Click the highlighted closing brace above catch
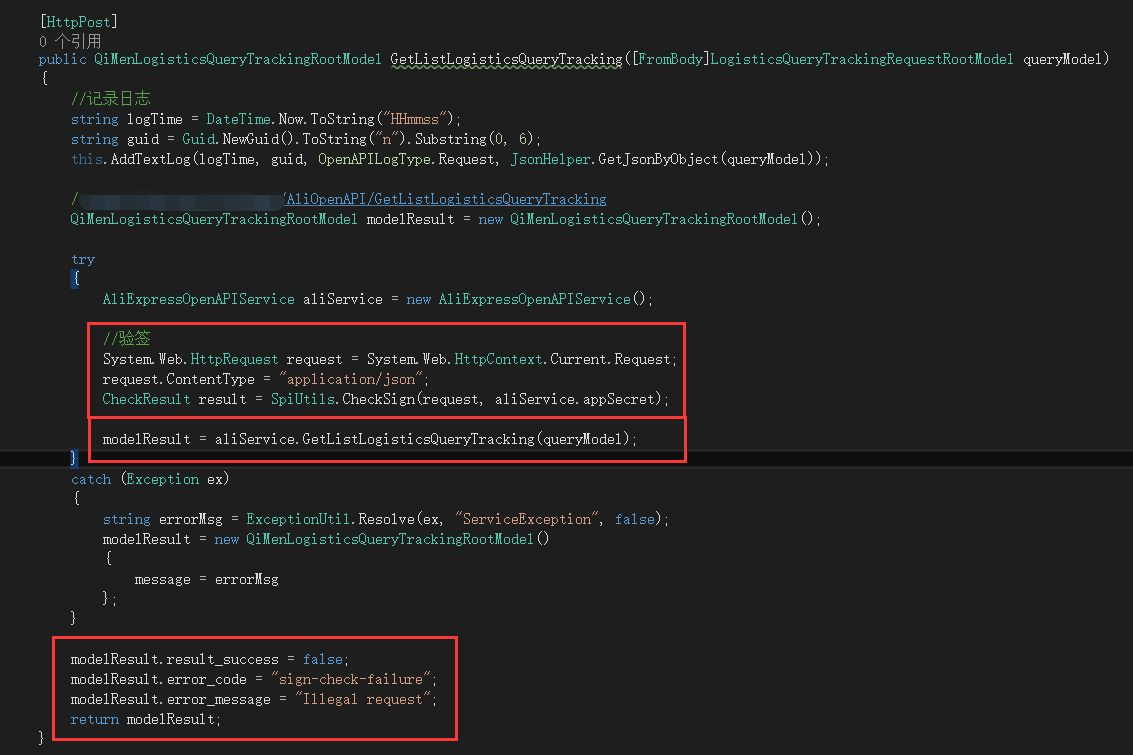The width and height of the screenshot is (1133, 755). (73, 458)
